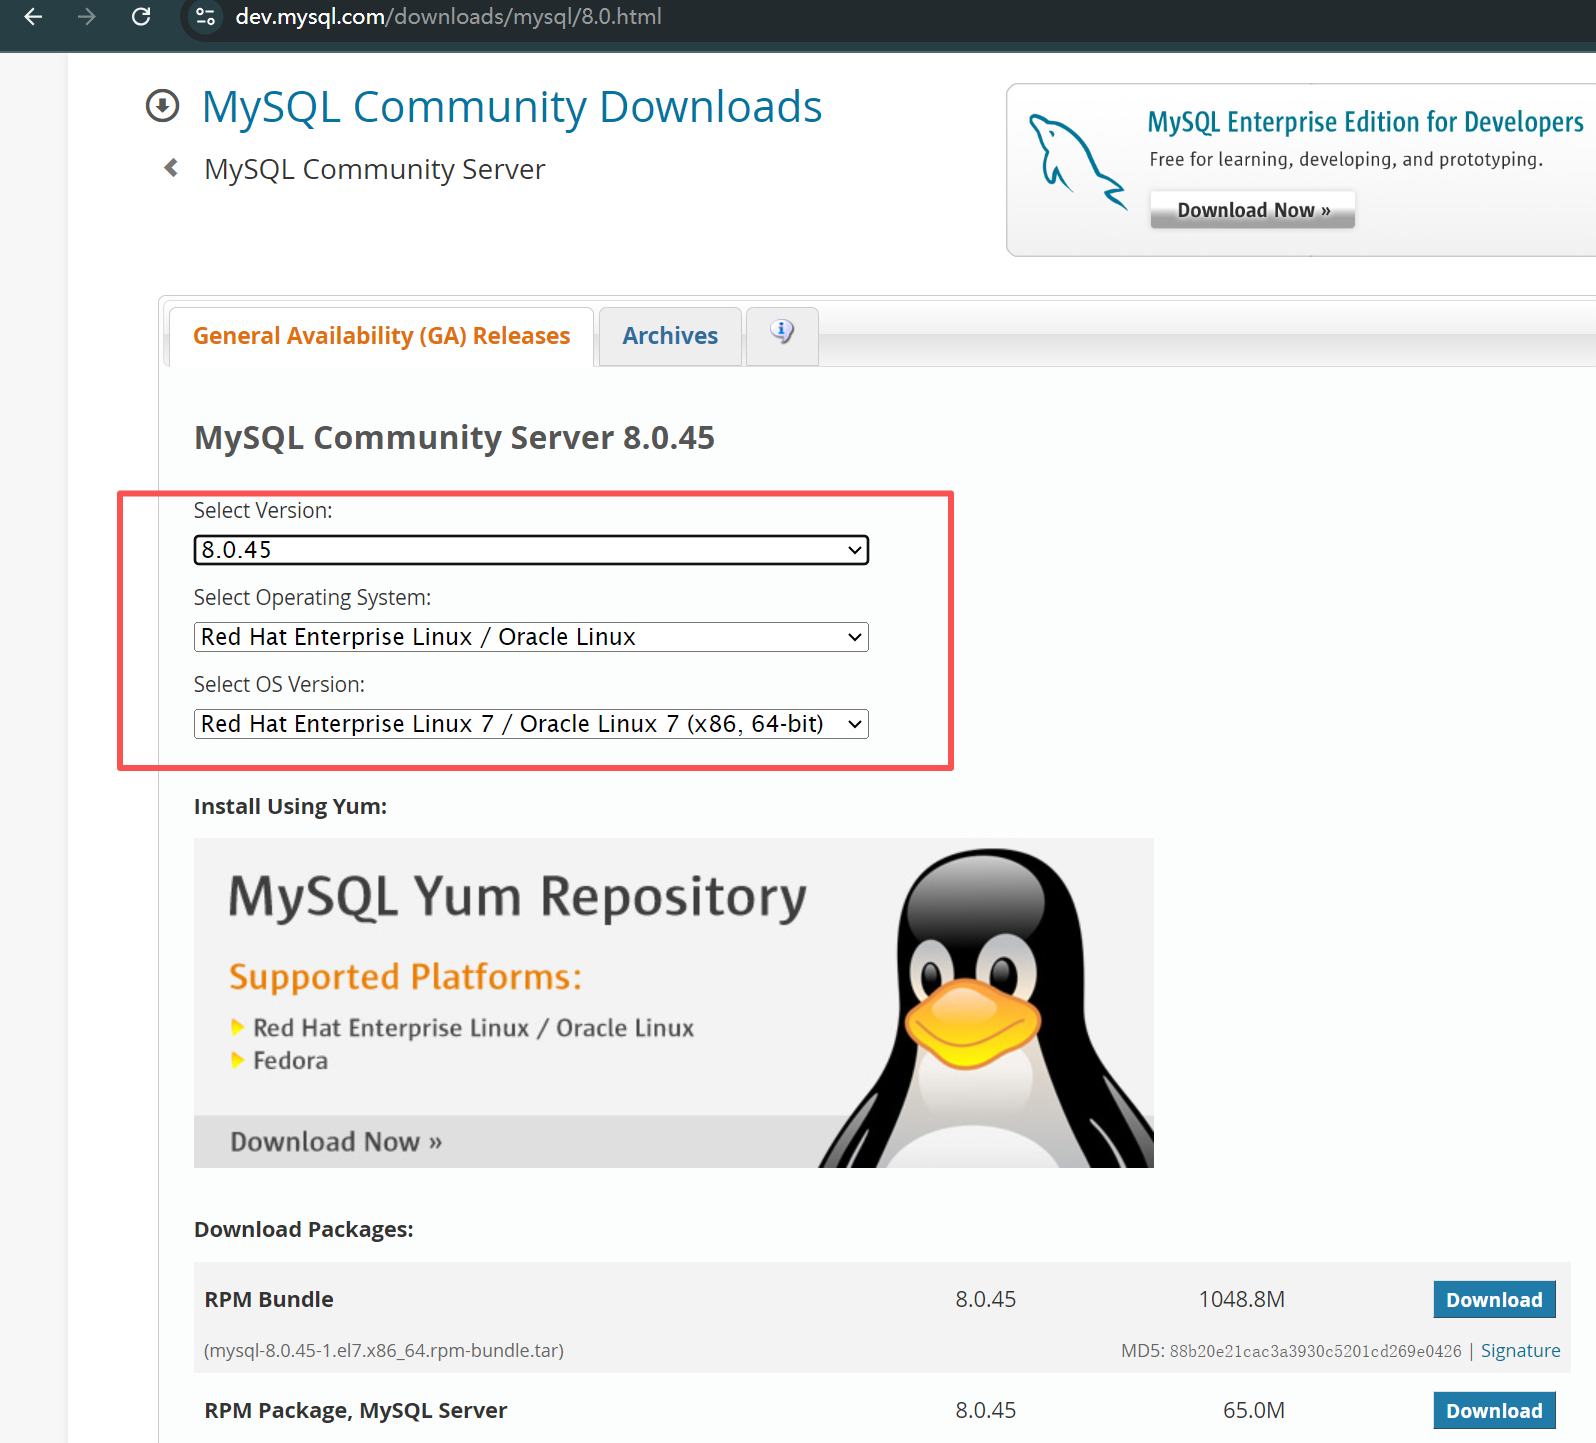Click the RPM Bundle row title

[x=269, y=1299]
